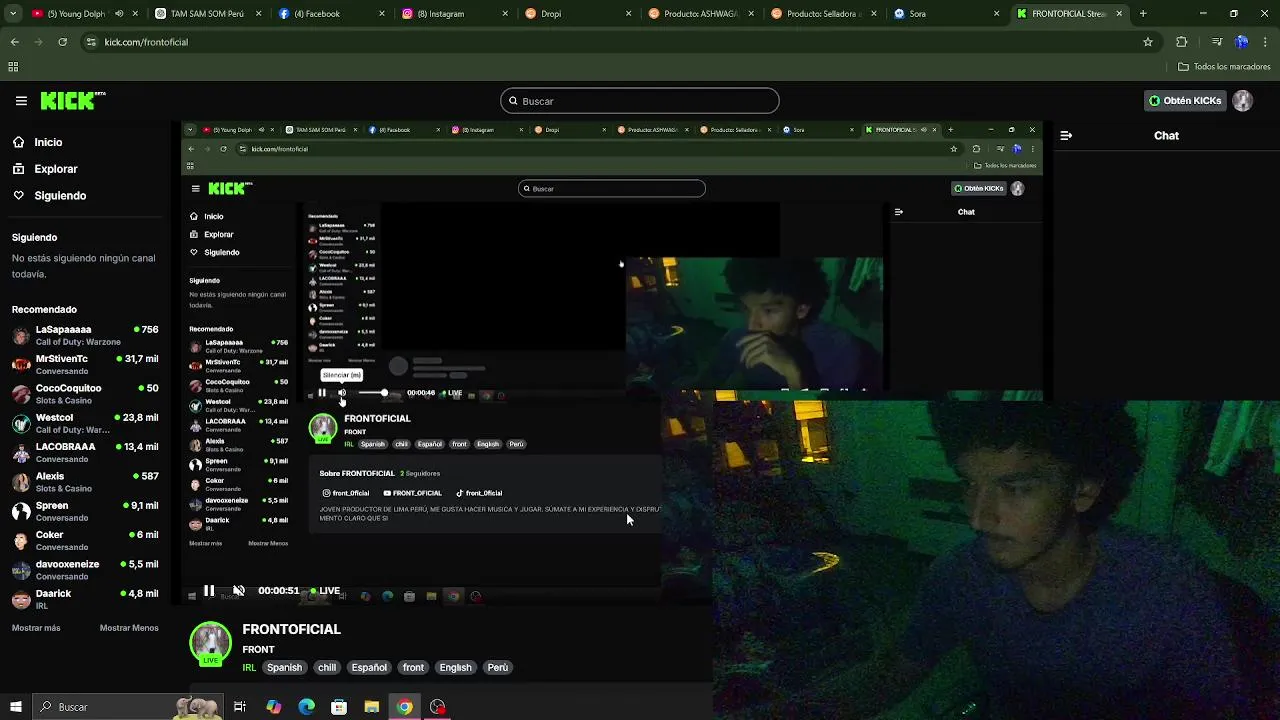
Task: Collapse list with Mostrar Menos
Action: point(129,628)
